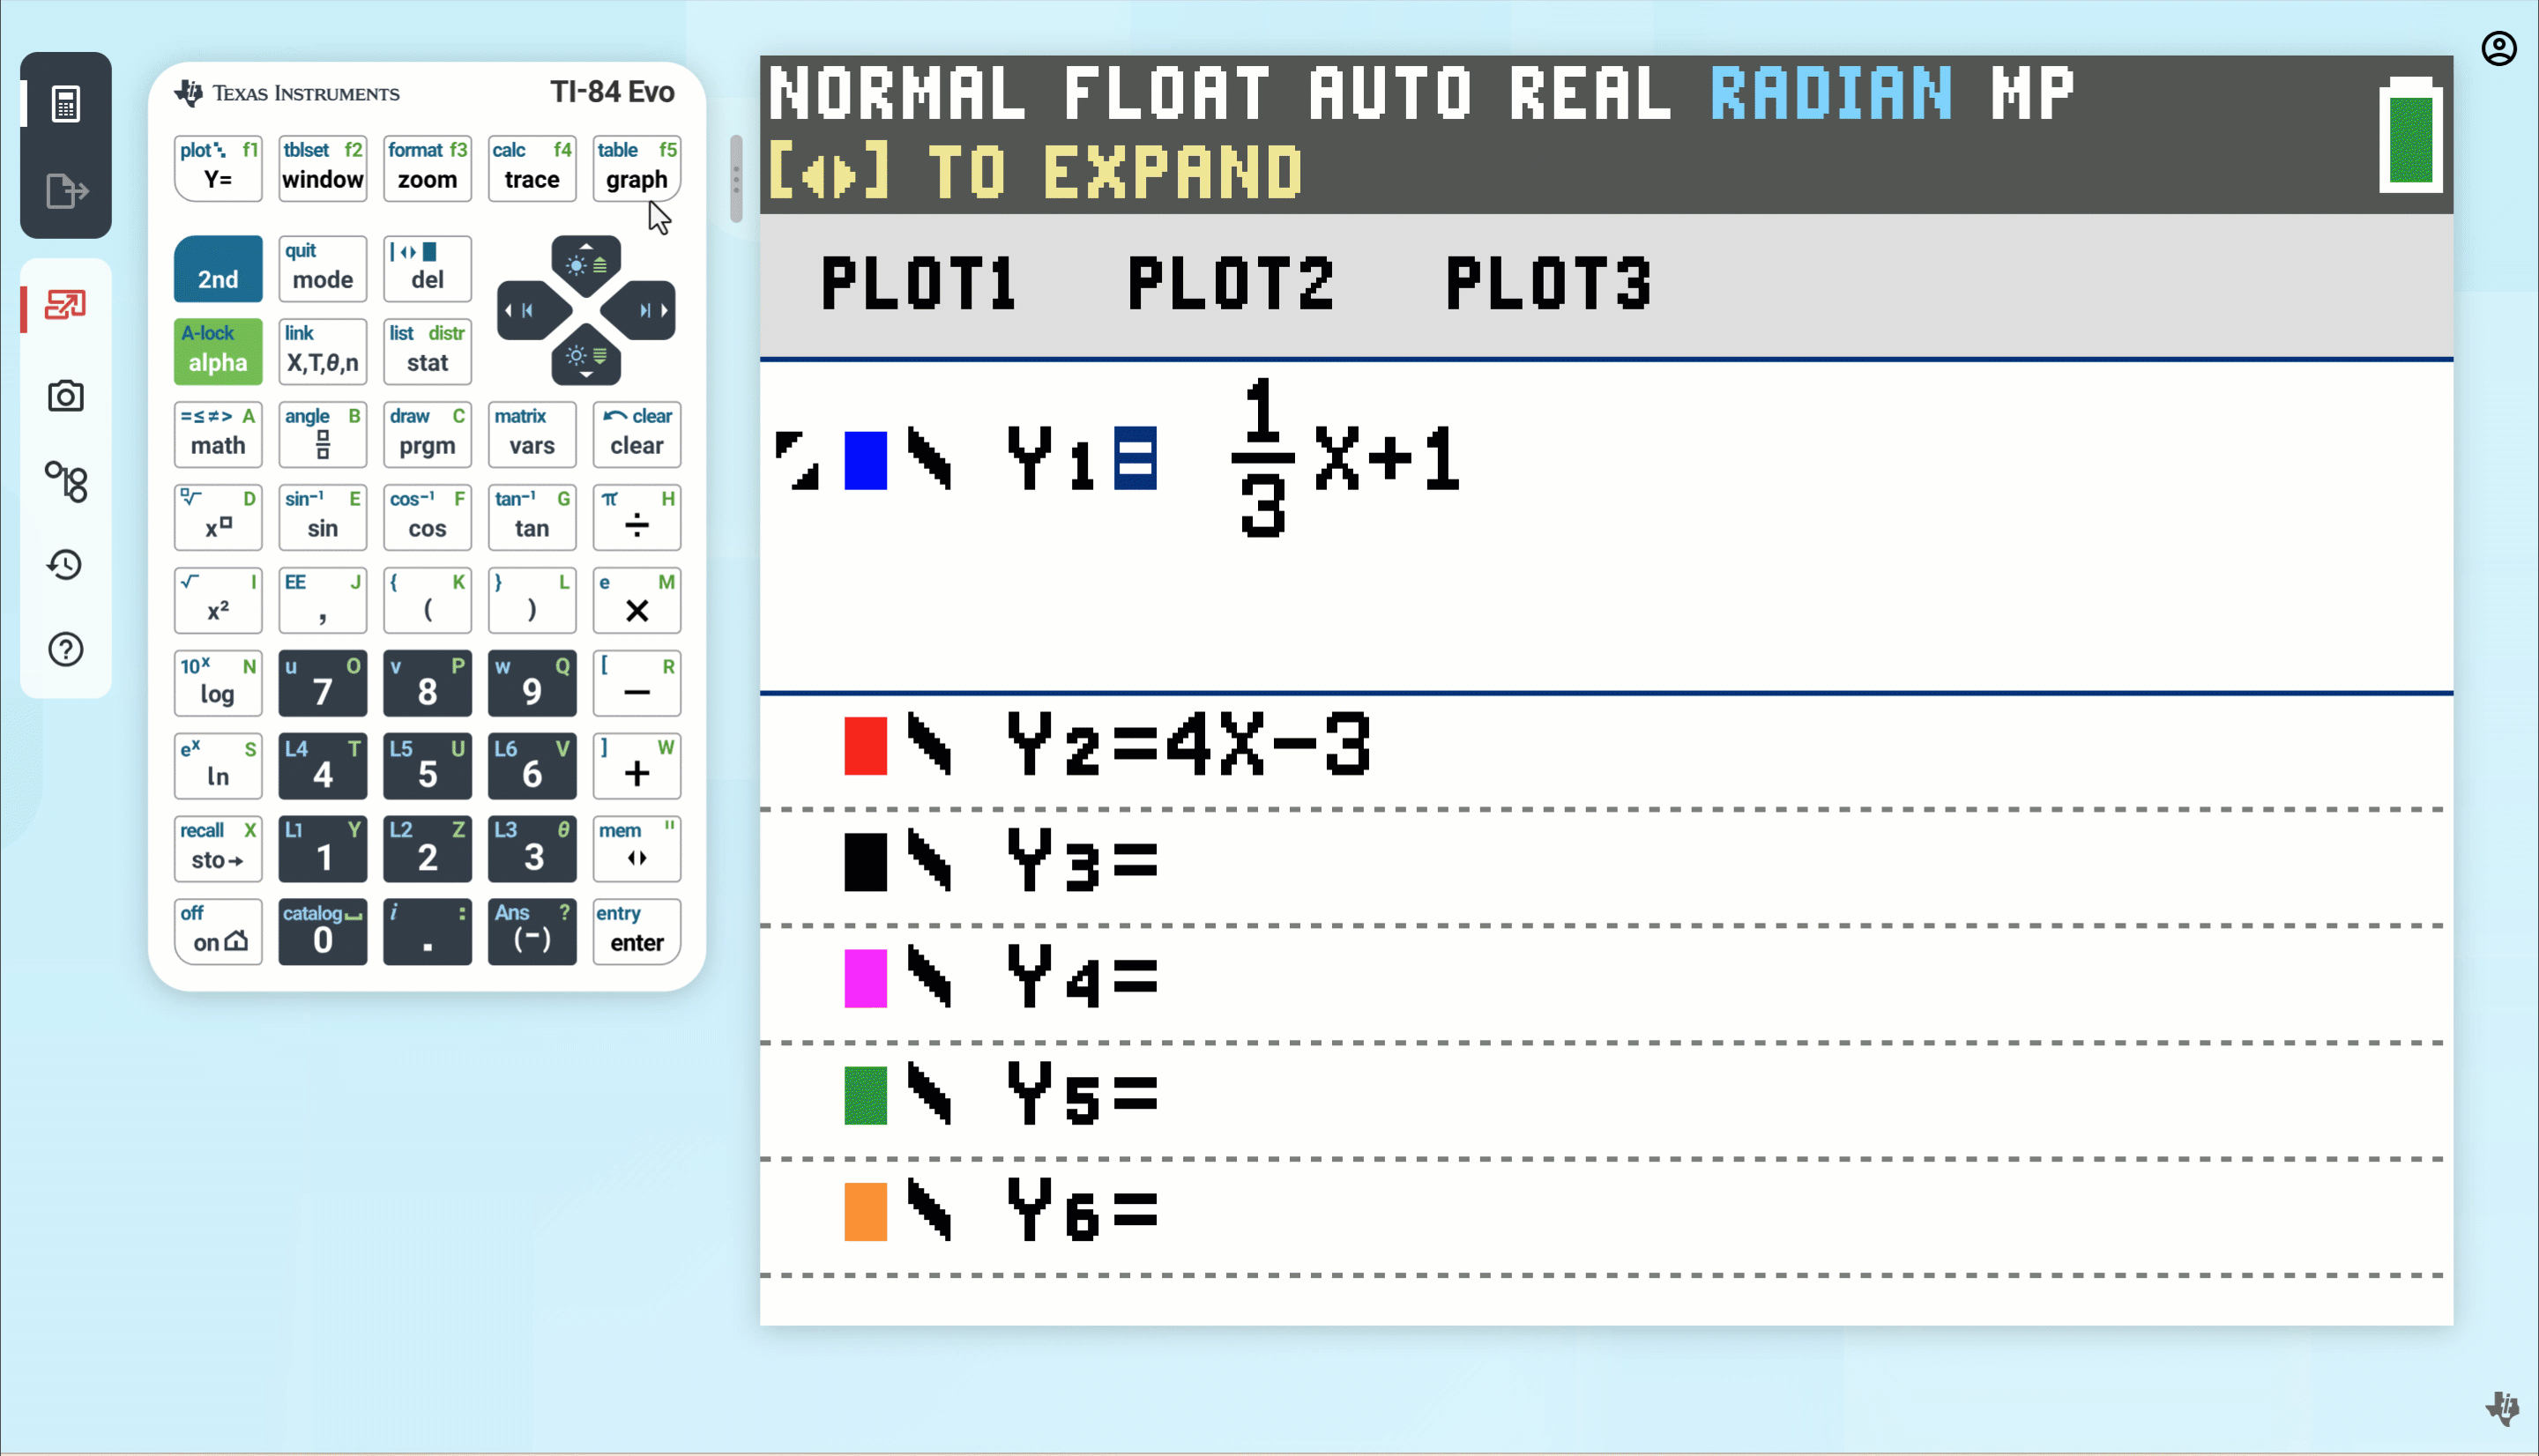Toggle the Y3 equals sign
Screen dimensions: 2539x1456
(x=1135, y=861)
